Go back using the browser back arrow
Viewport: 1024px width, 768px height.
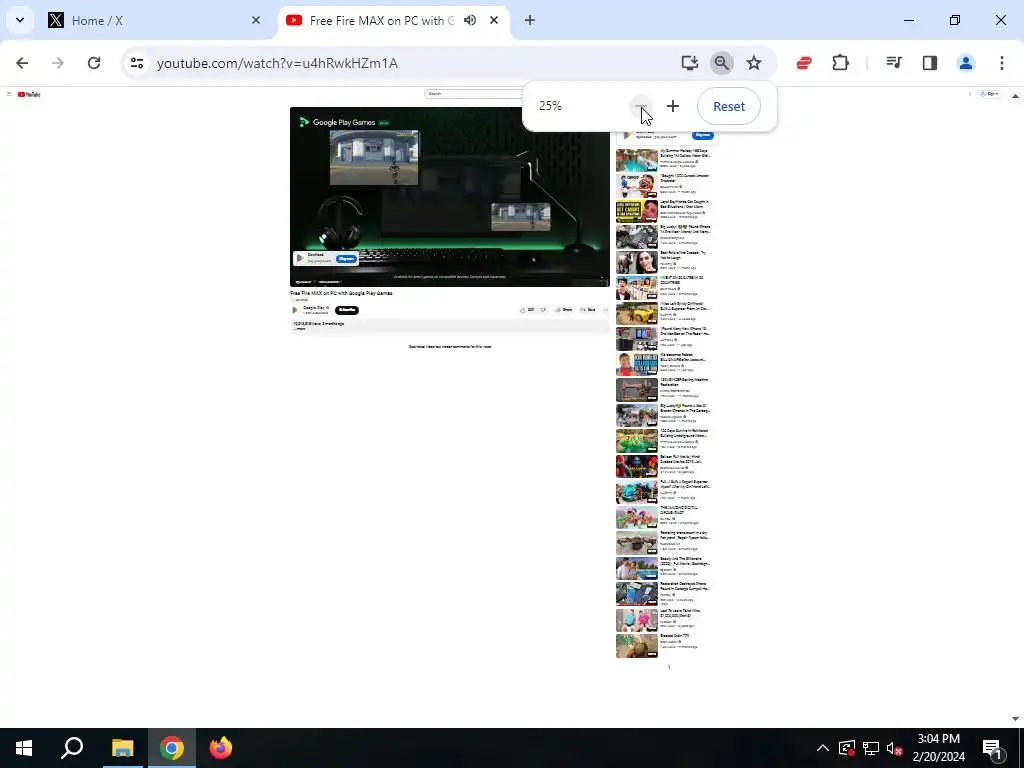tap(22, 63)
